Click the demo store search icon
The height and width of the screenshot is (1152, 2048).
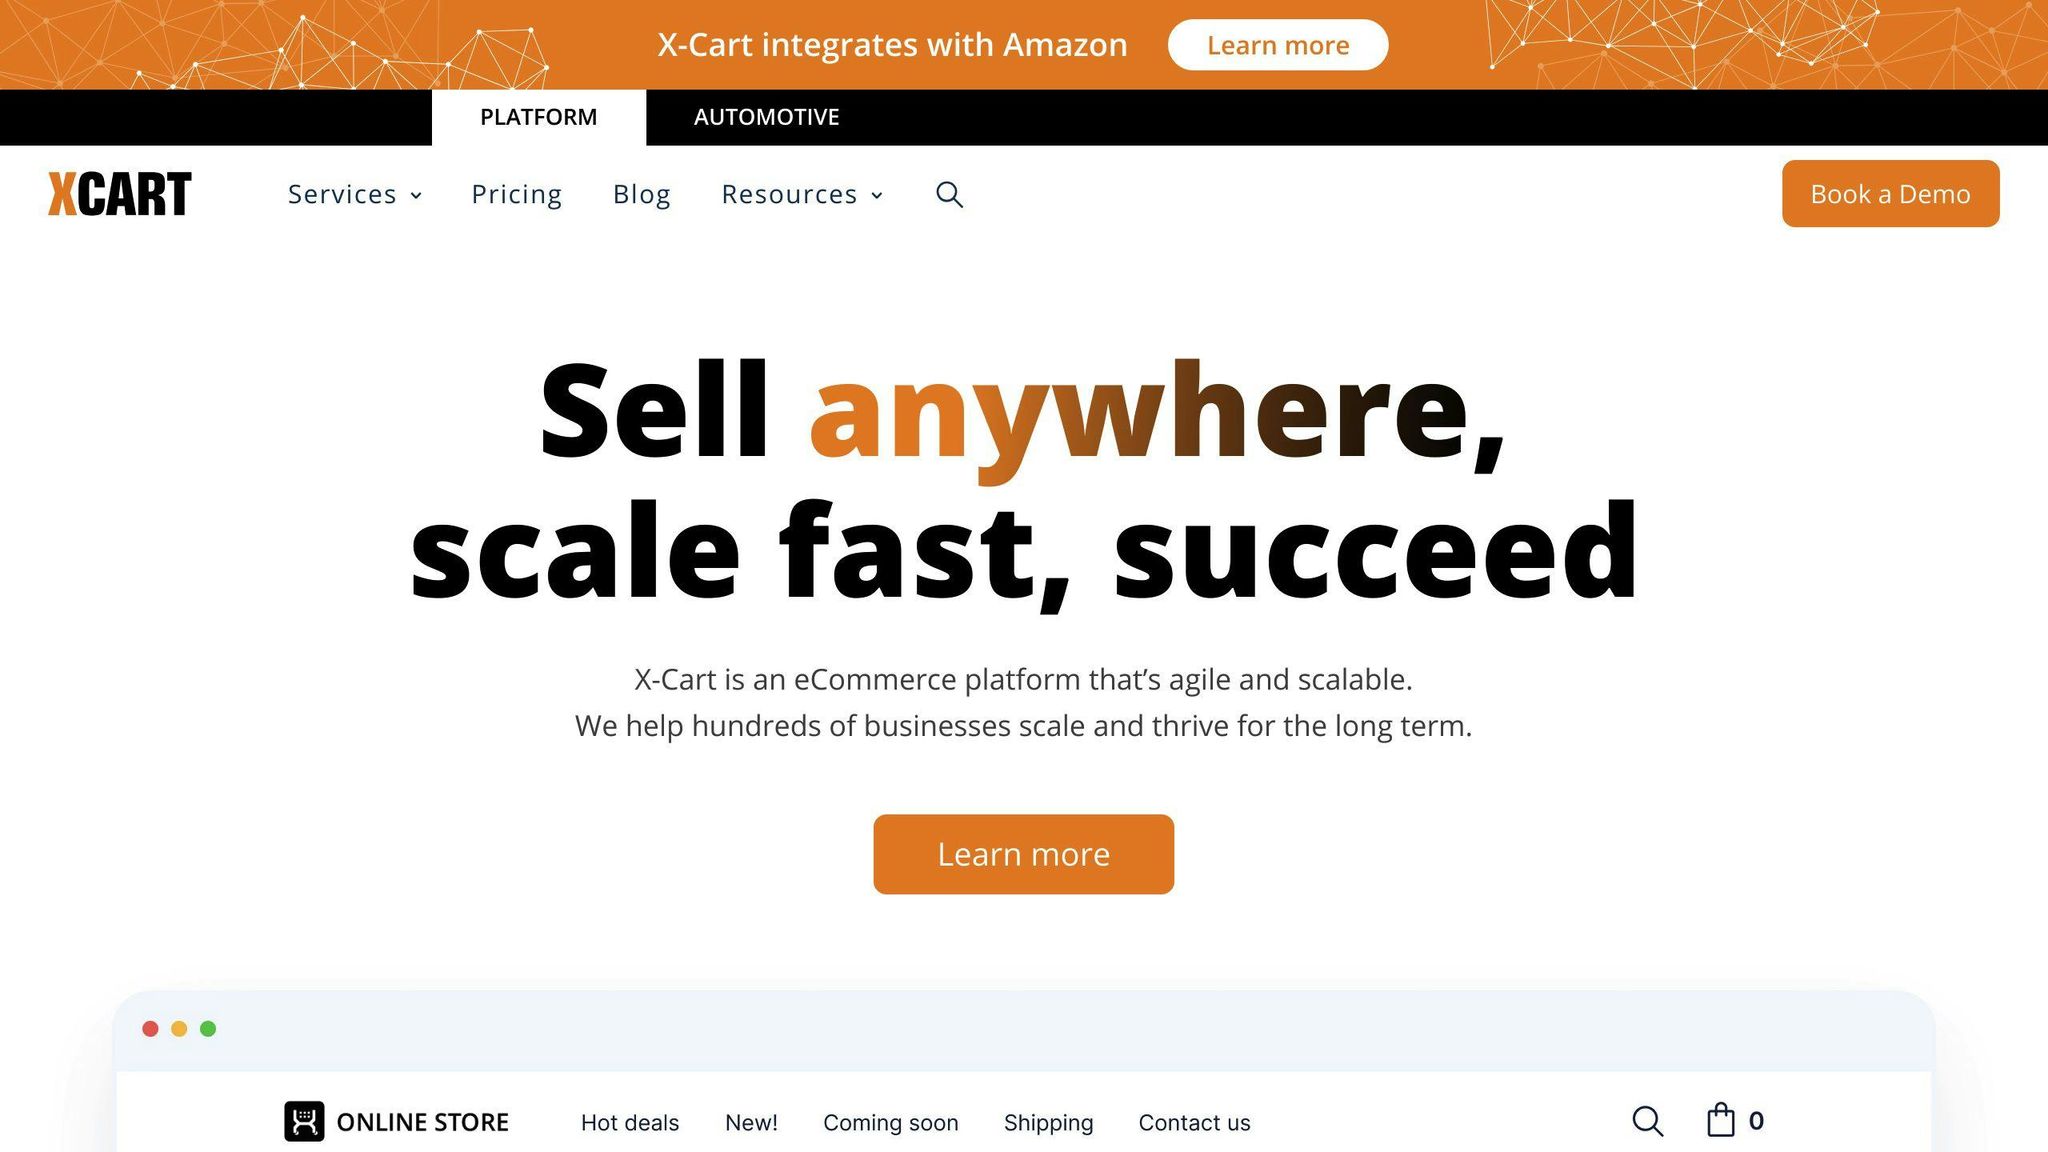click(x=1647, y=1121)
